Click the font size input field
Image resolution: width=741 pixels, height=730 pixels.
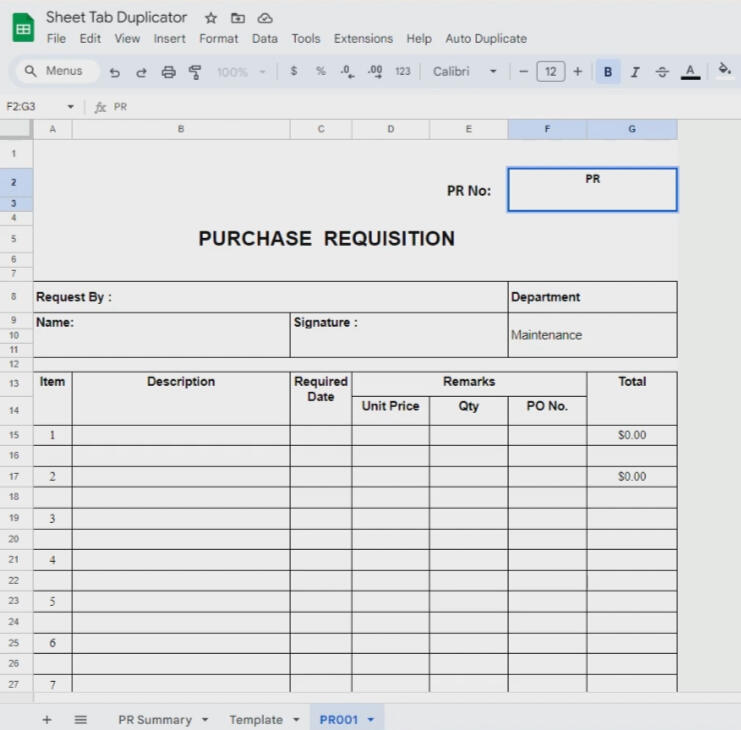pos(550,72)
